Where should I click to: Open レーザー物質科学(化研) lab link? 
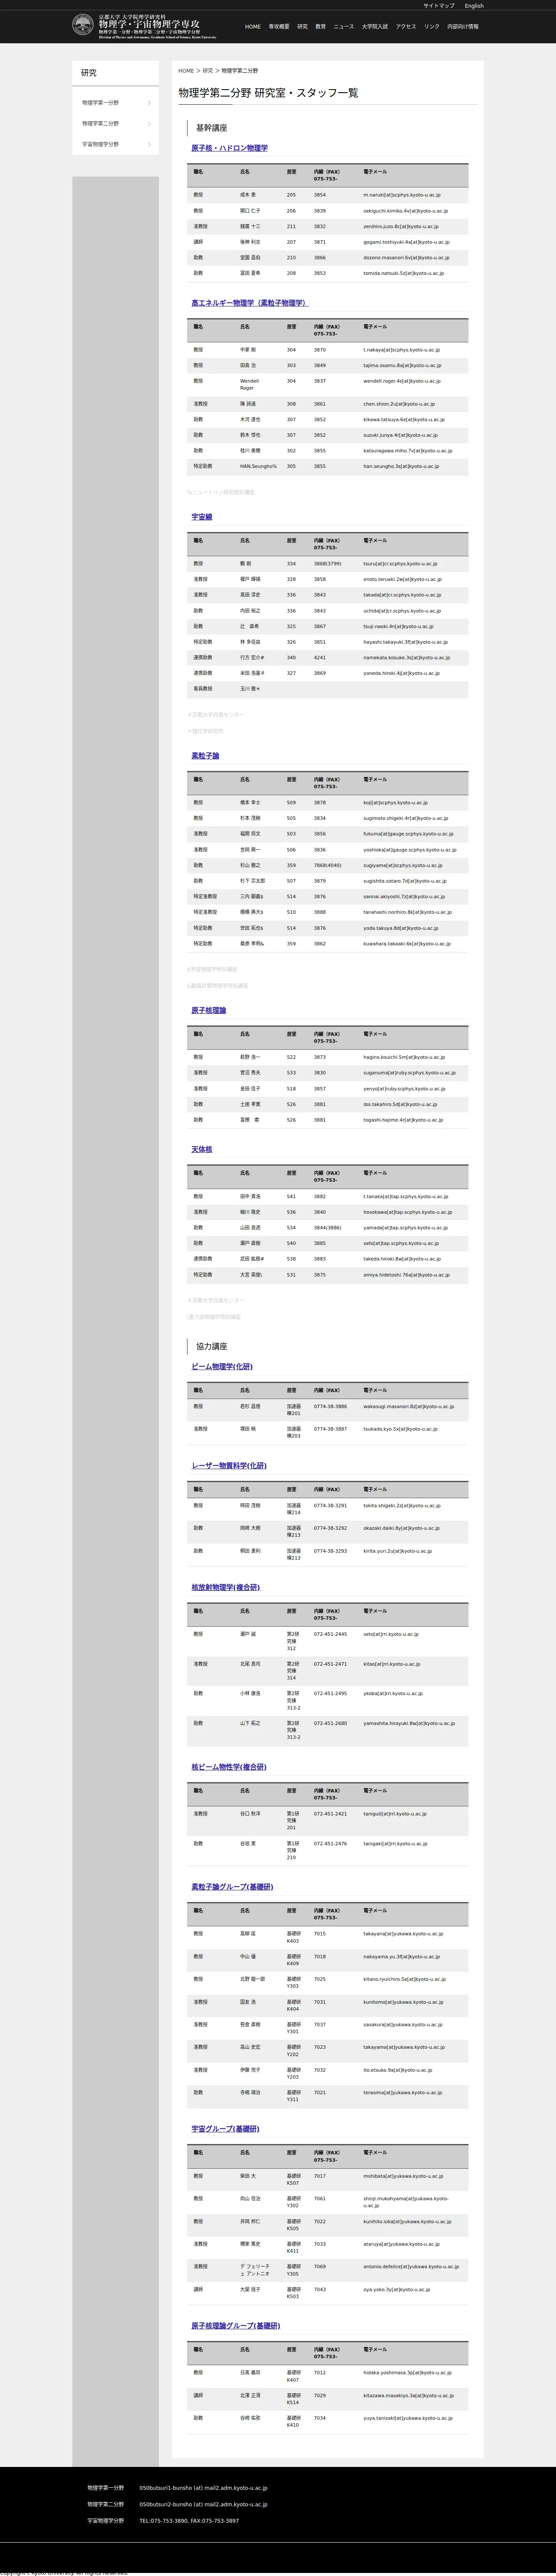229,1465
